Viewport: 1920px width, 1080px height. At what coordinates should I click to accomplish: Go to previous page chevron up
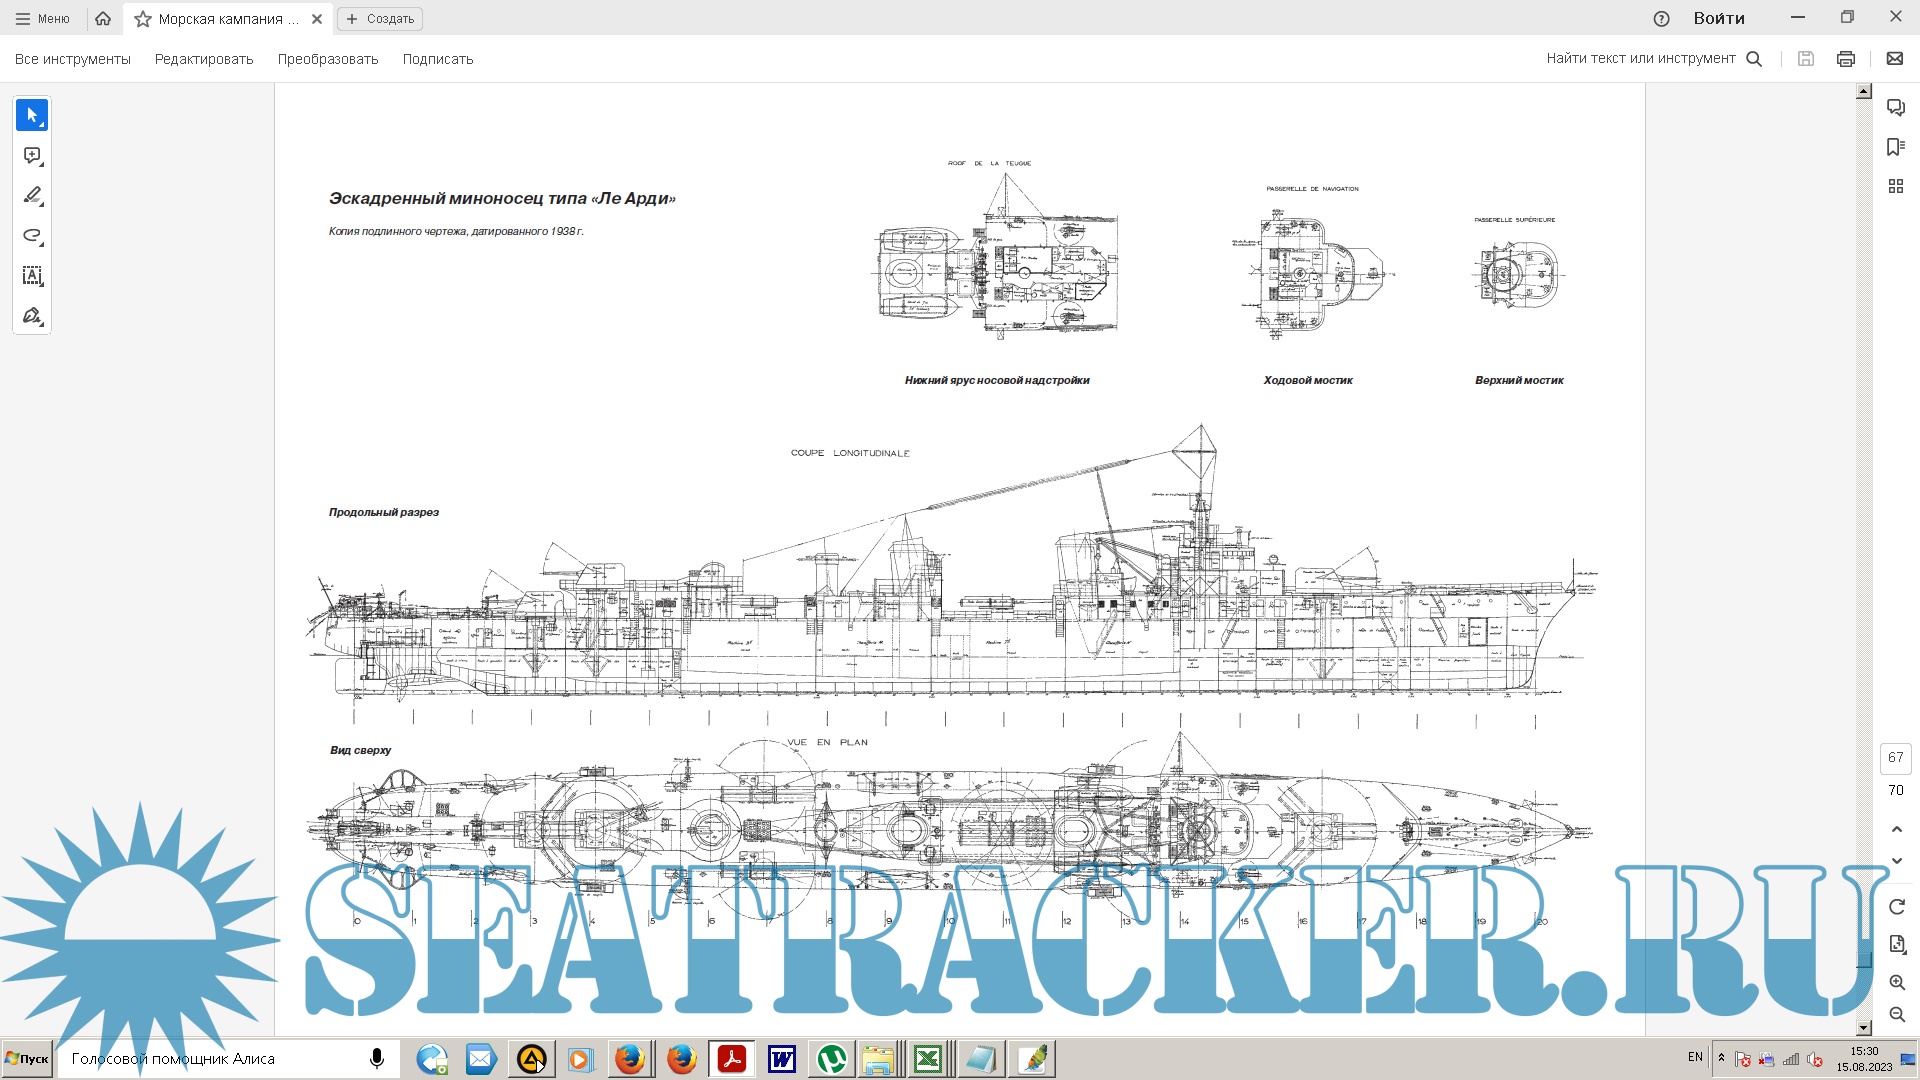(1896, 829)
